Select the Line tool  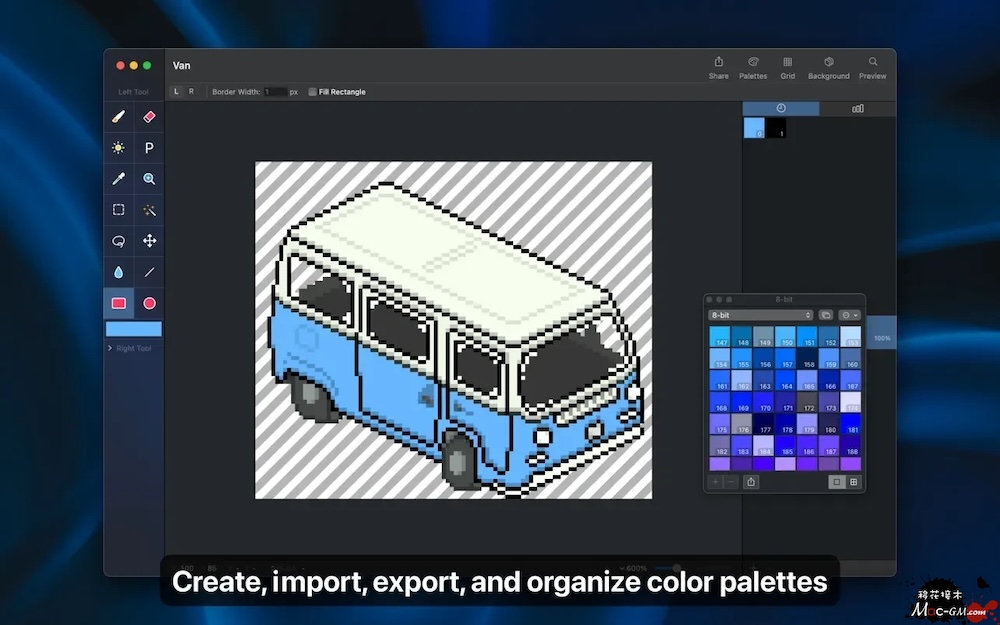149,272
